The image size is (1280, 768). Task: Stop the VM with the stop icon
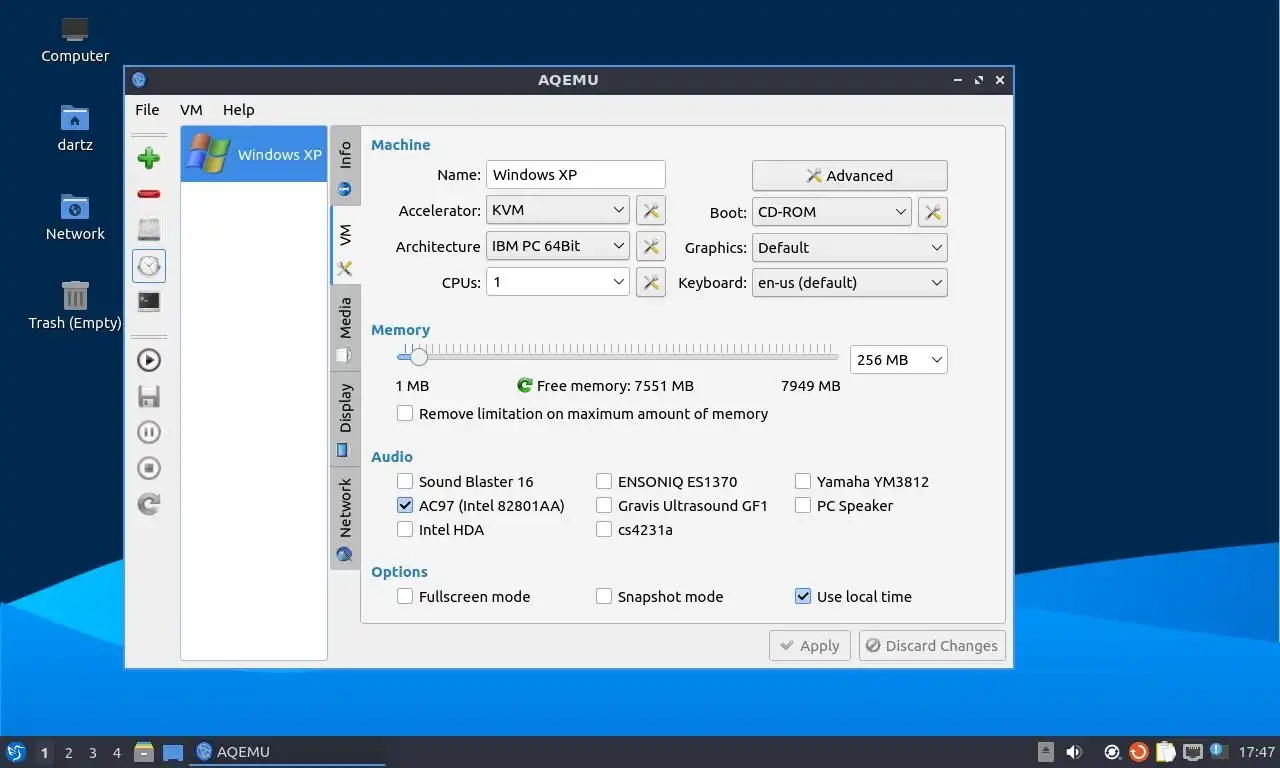point(149,468)
